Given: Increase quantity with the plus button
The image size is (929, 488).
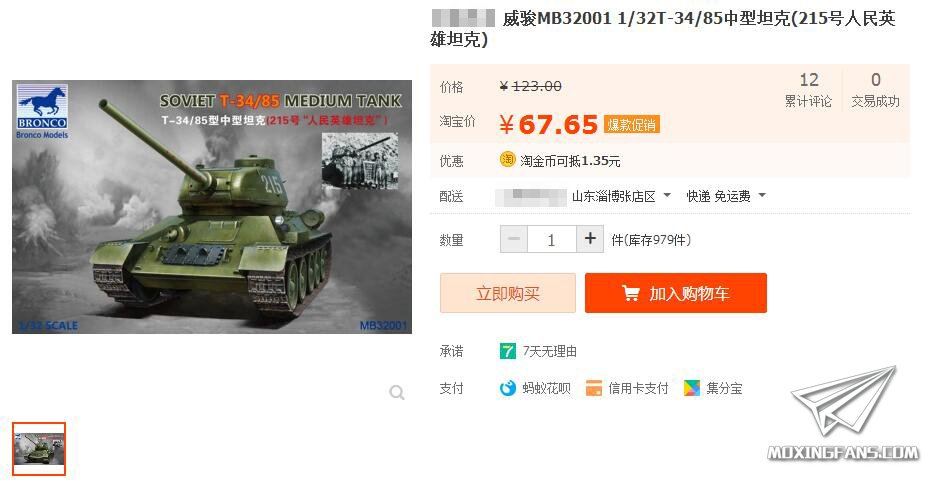Looking at the screenshot, I should pos(590,239).
